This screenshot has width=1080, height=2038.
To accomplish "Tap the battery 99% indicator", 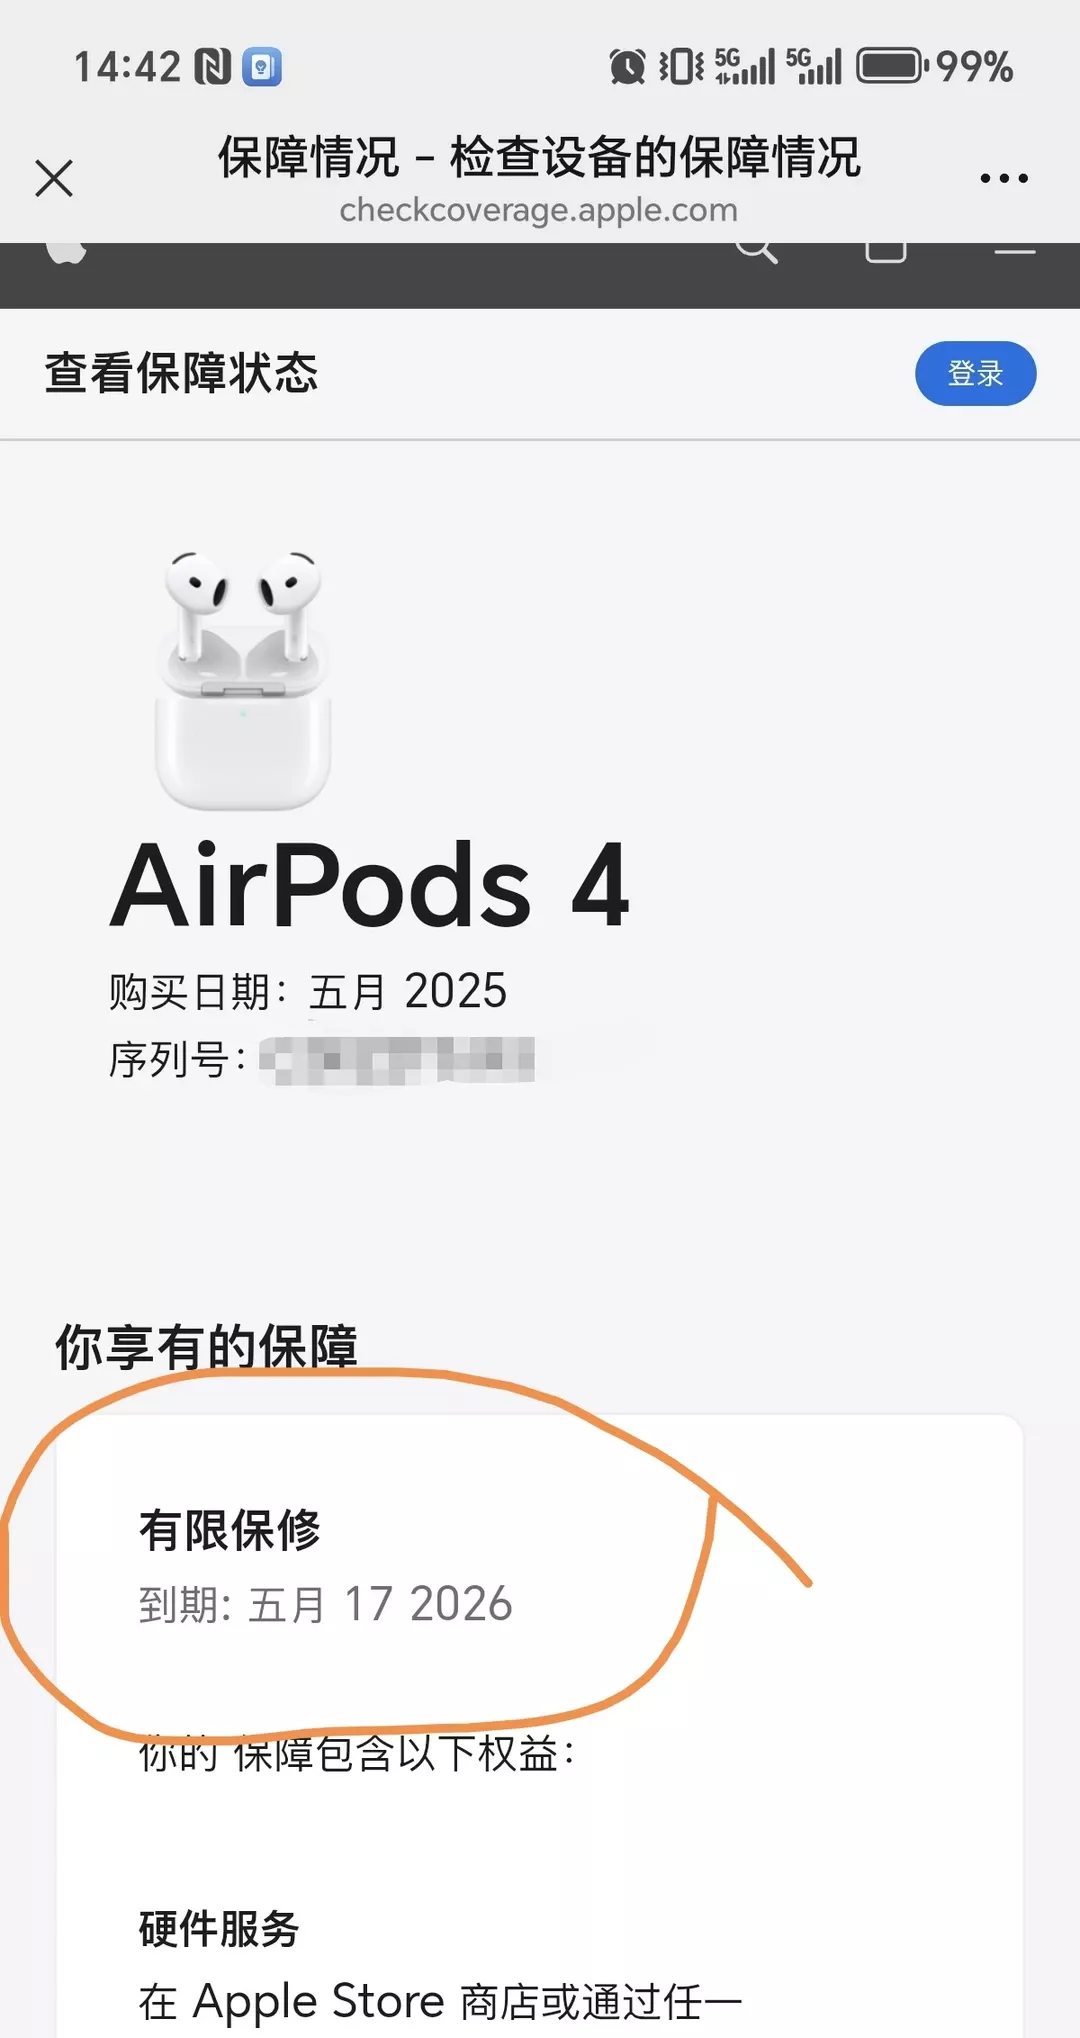I will (934, 67).
